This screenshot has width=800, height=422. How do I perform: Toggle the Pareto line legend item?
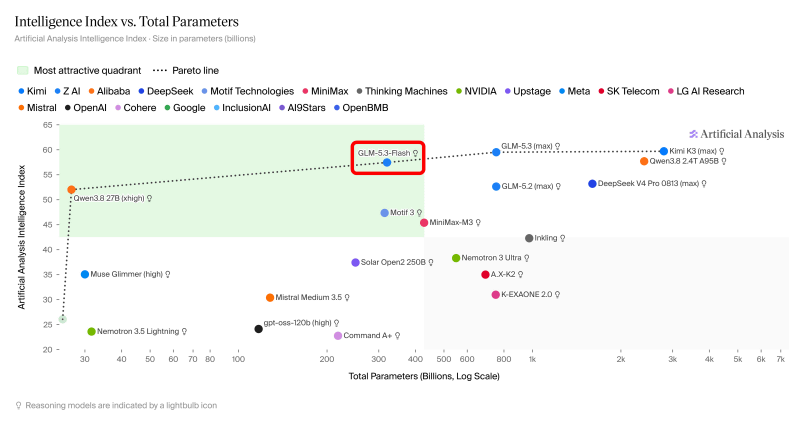coord(186,70)
